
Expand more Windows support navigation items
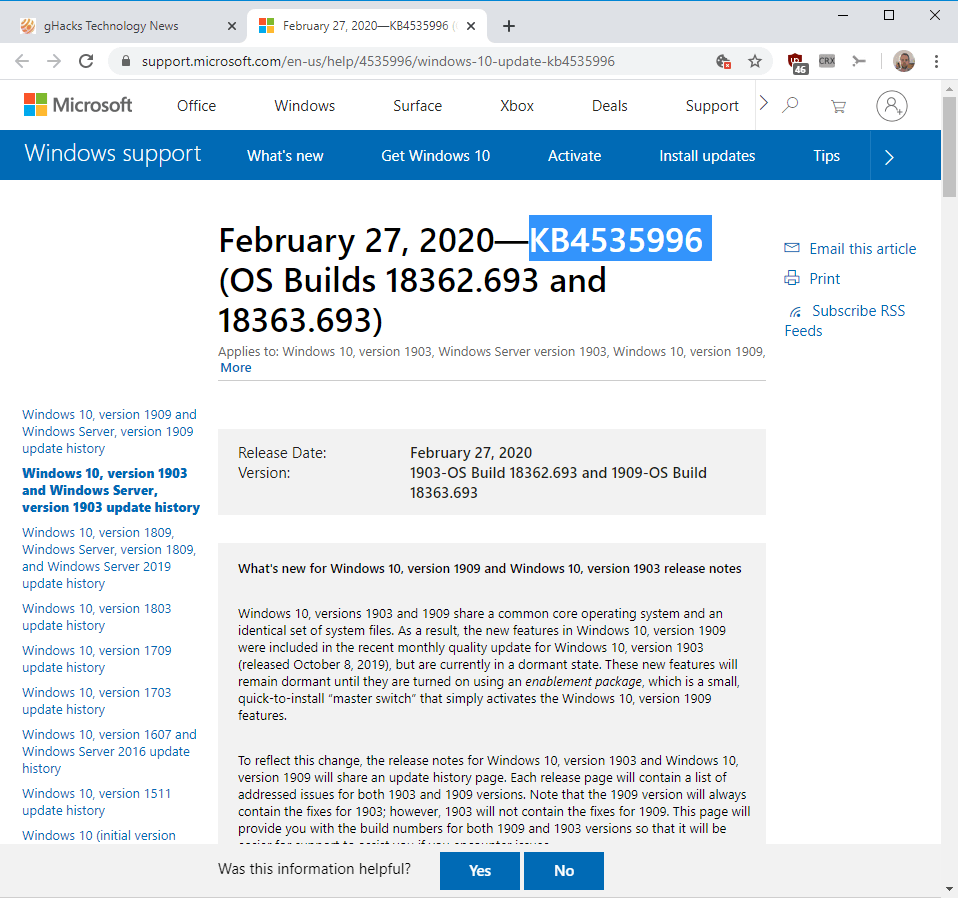click(889, 157)
